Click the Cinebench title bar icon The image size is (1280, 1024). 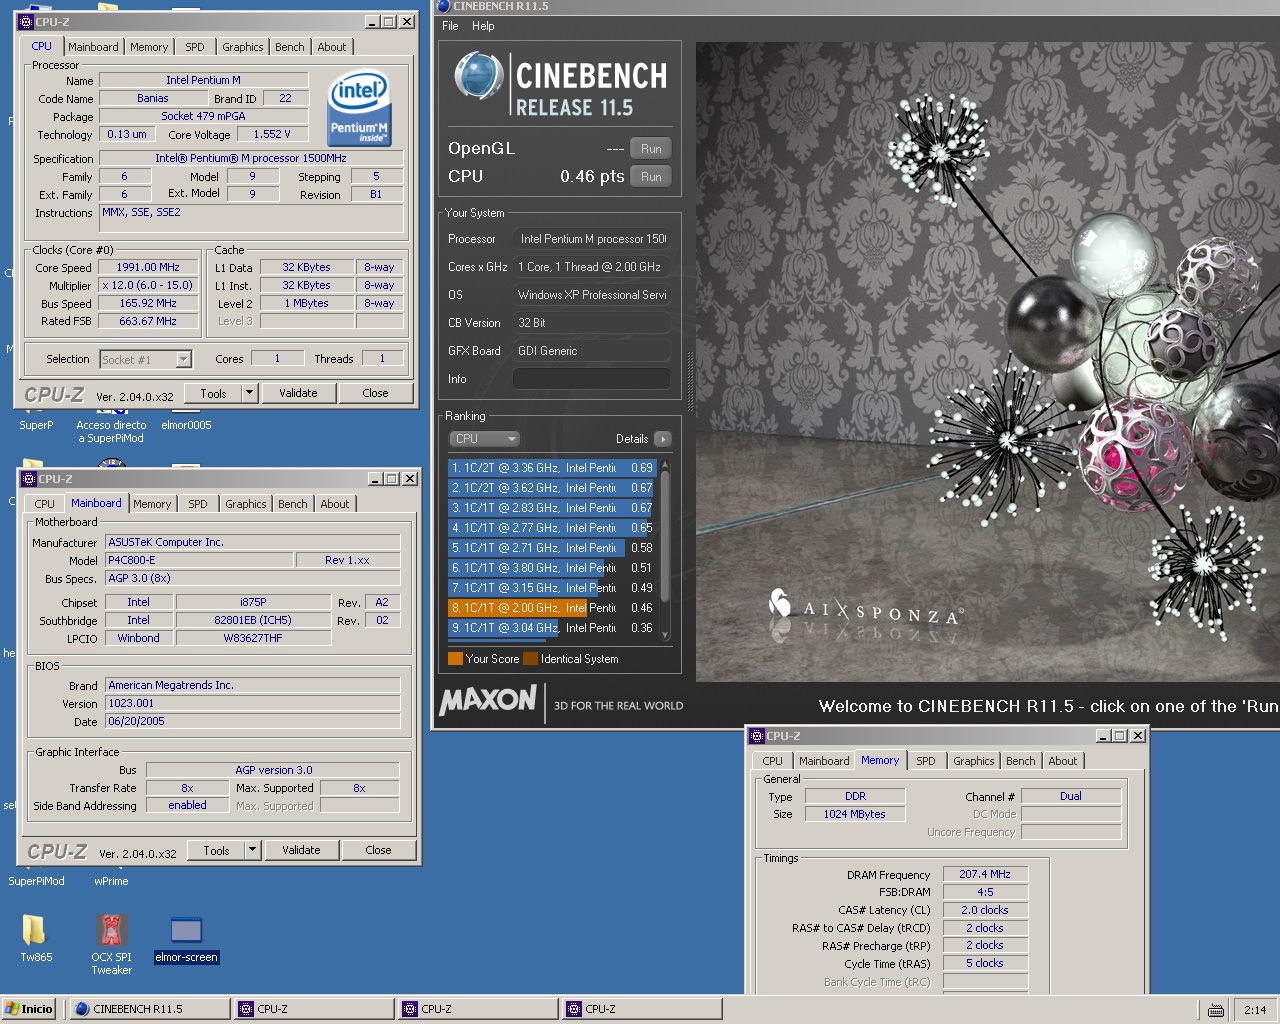(443, 6)
